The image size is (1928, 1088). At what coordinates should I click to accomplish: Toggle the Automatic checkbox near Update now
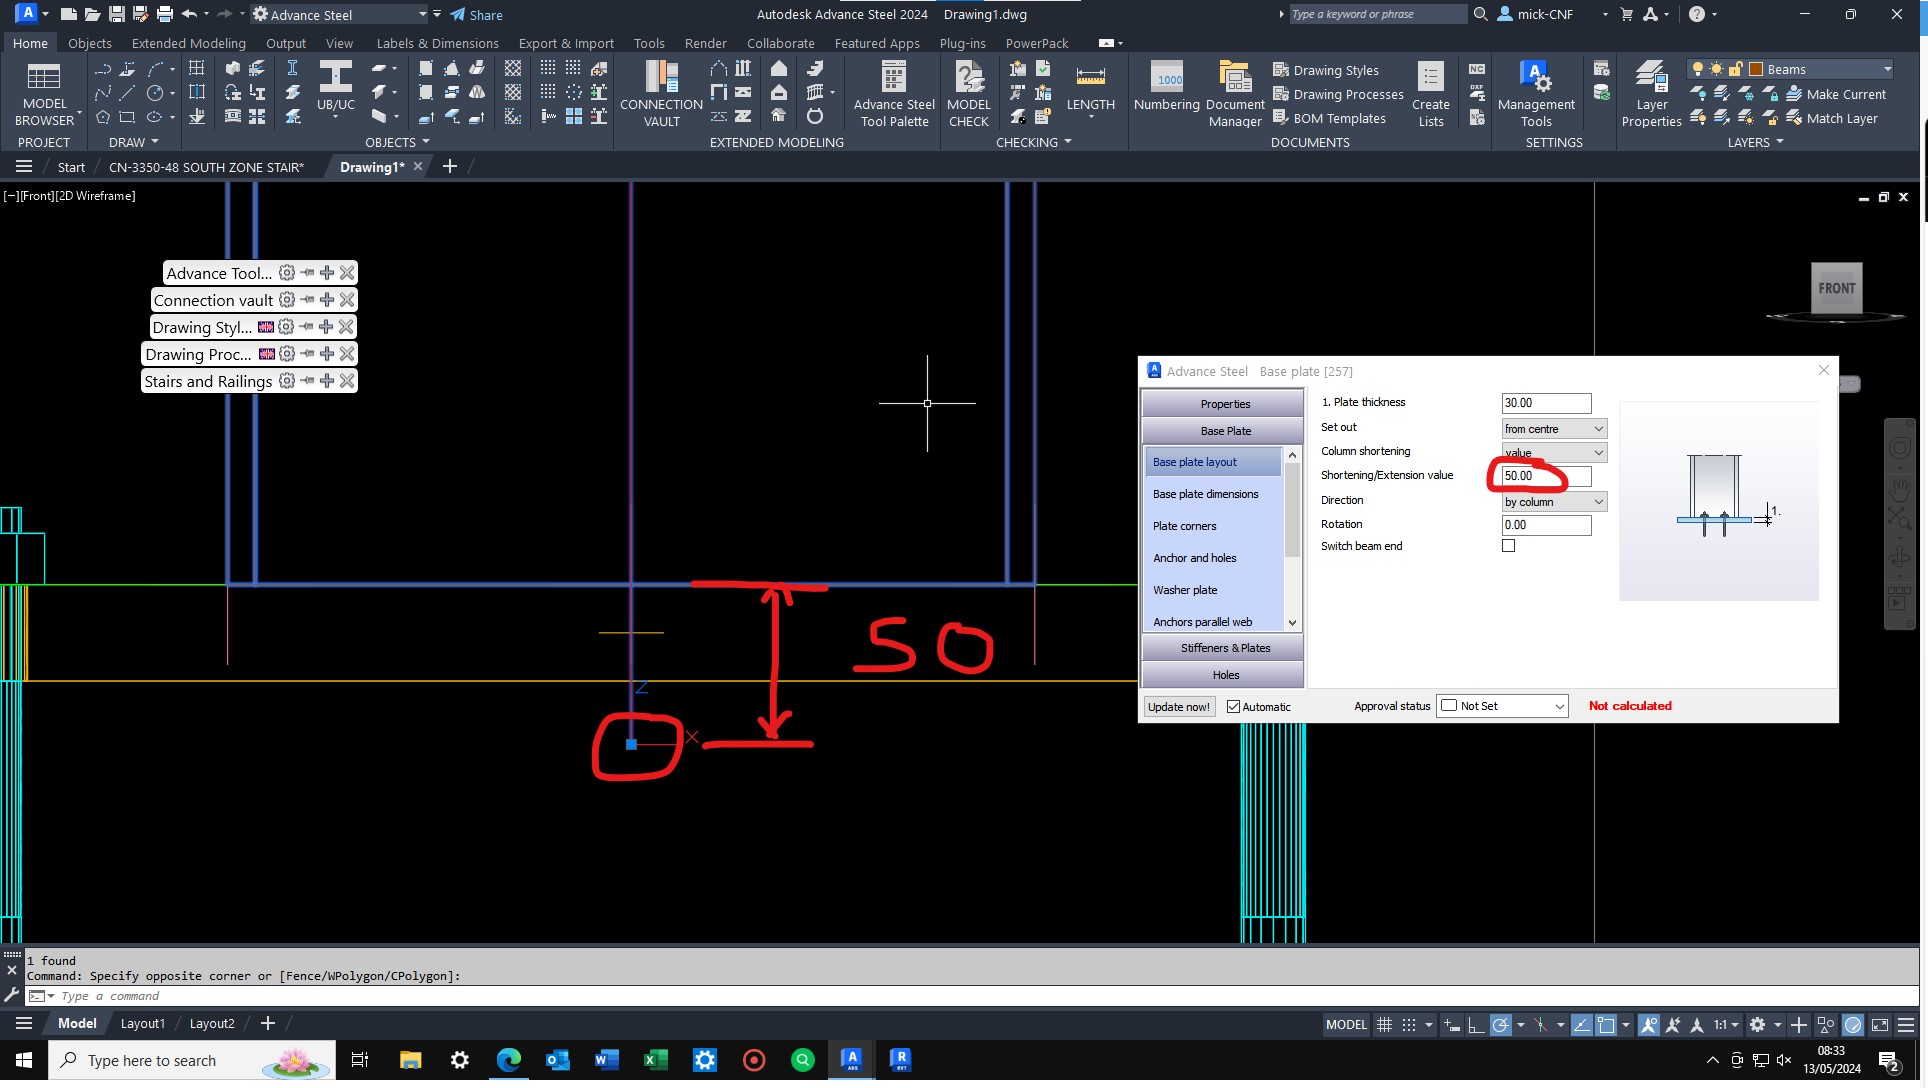coord(1233,706)
